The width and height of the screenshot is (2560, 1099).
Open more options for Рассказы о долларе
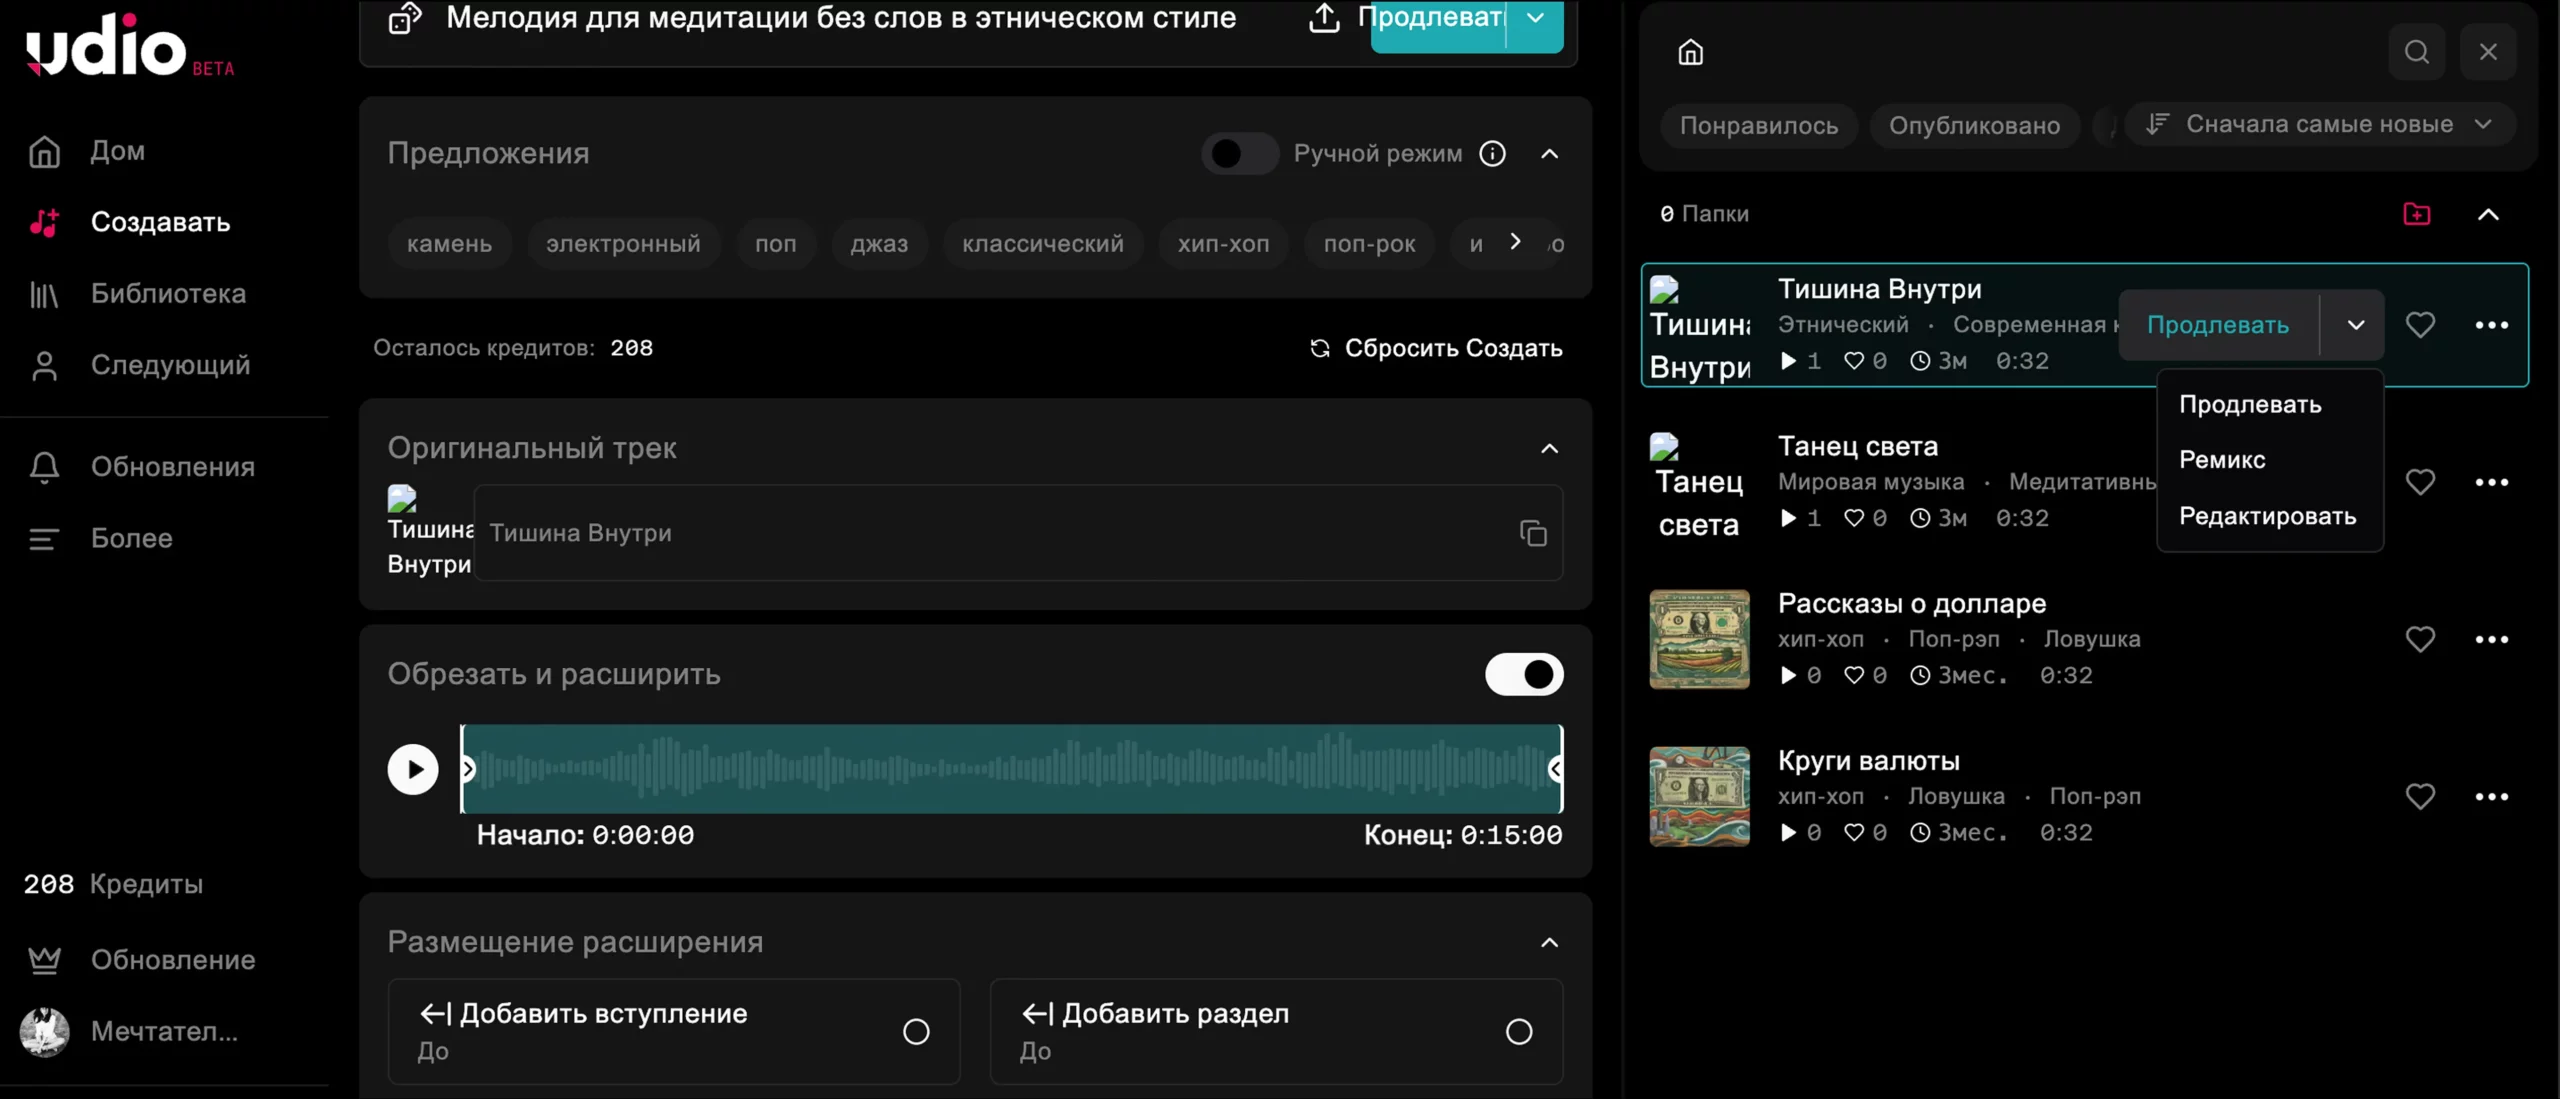pos(2490,640)
